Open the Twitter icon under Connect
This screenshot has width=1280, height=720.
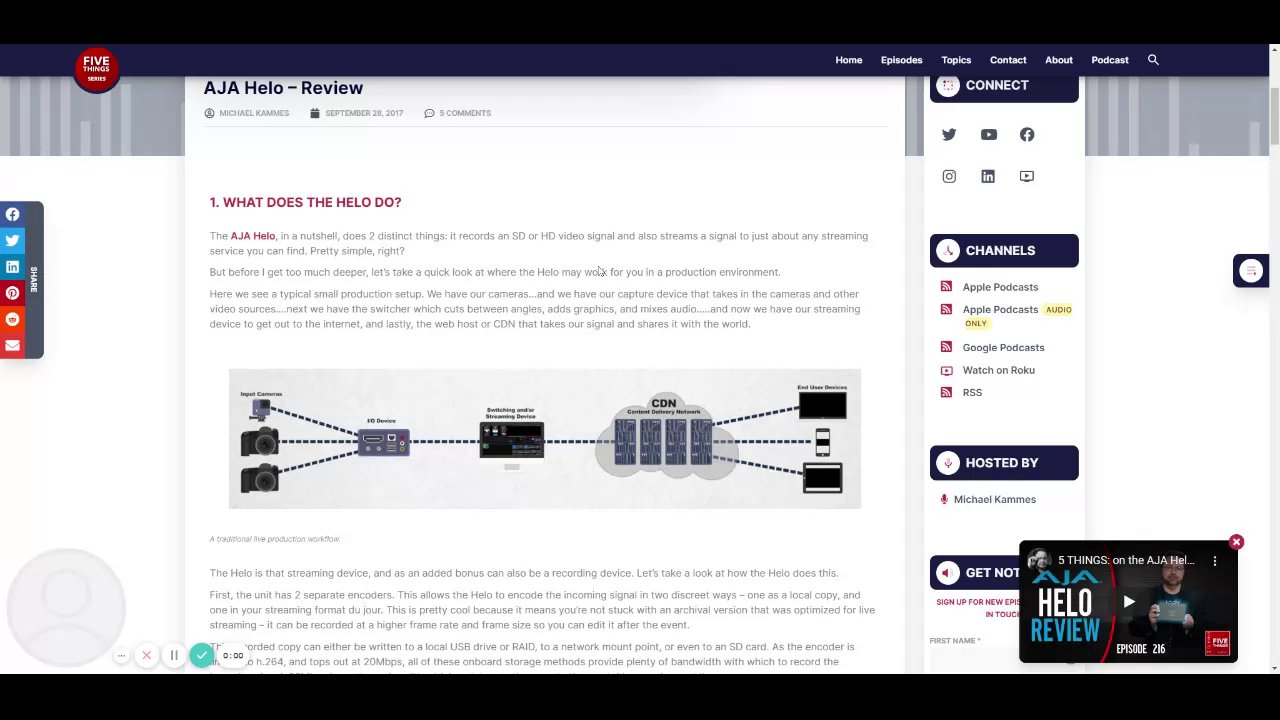(x=949, y=135)
